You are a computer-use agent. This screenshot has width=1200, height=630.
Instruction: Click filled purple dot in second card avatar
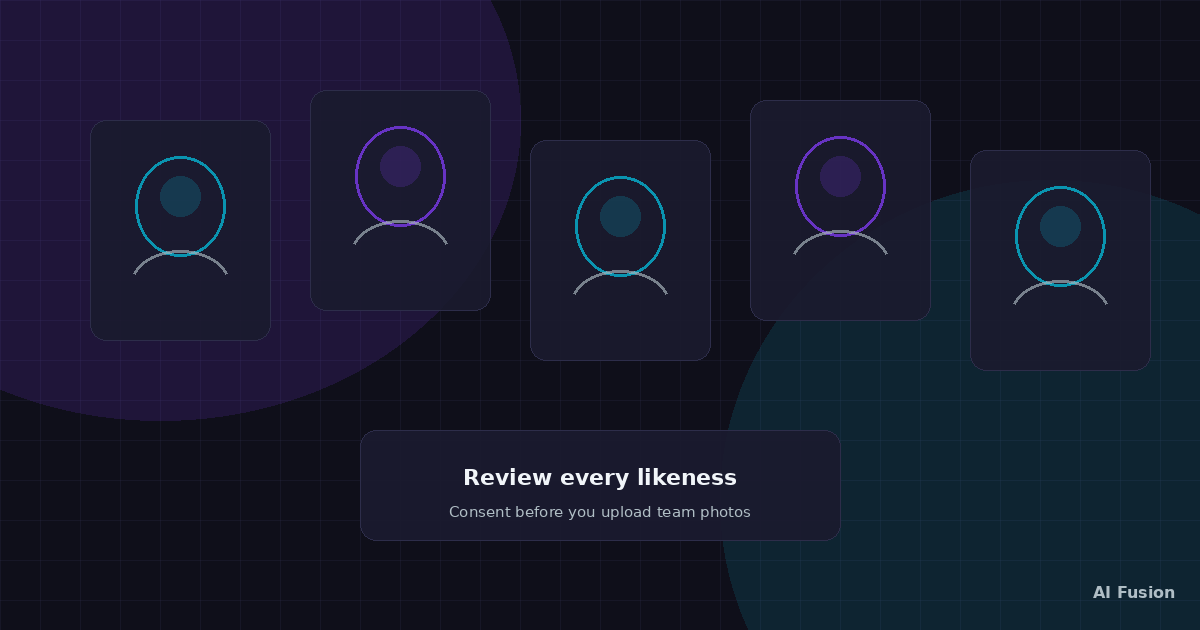400,166
